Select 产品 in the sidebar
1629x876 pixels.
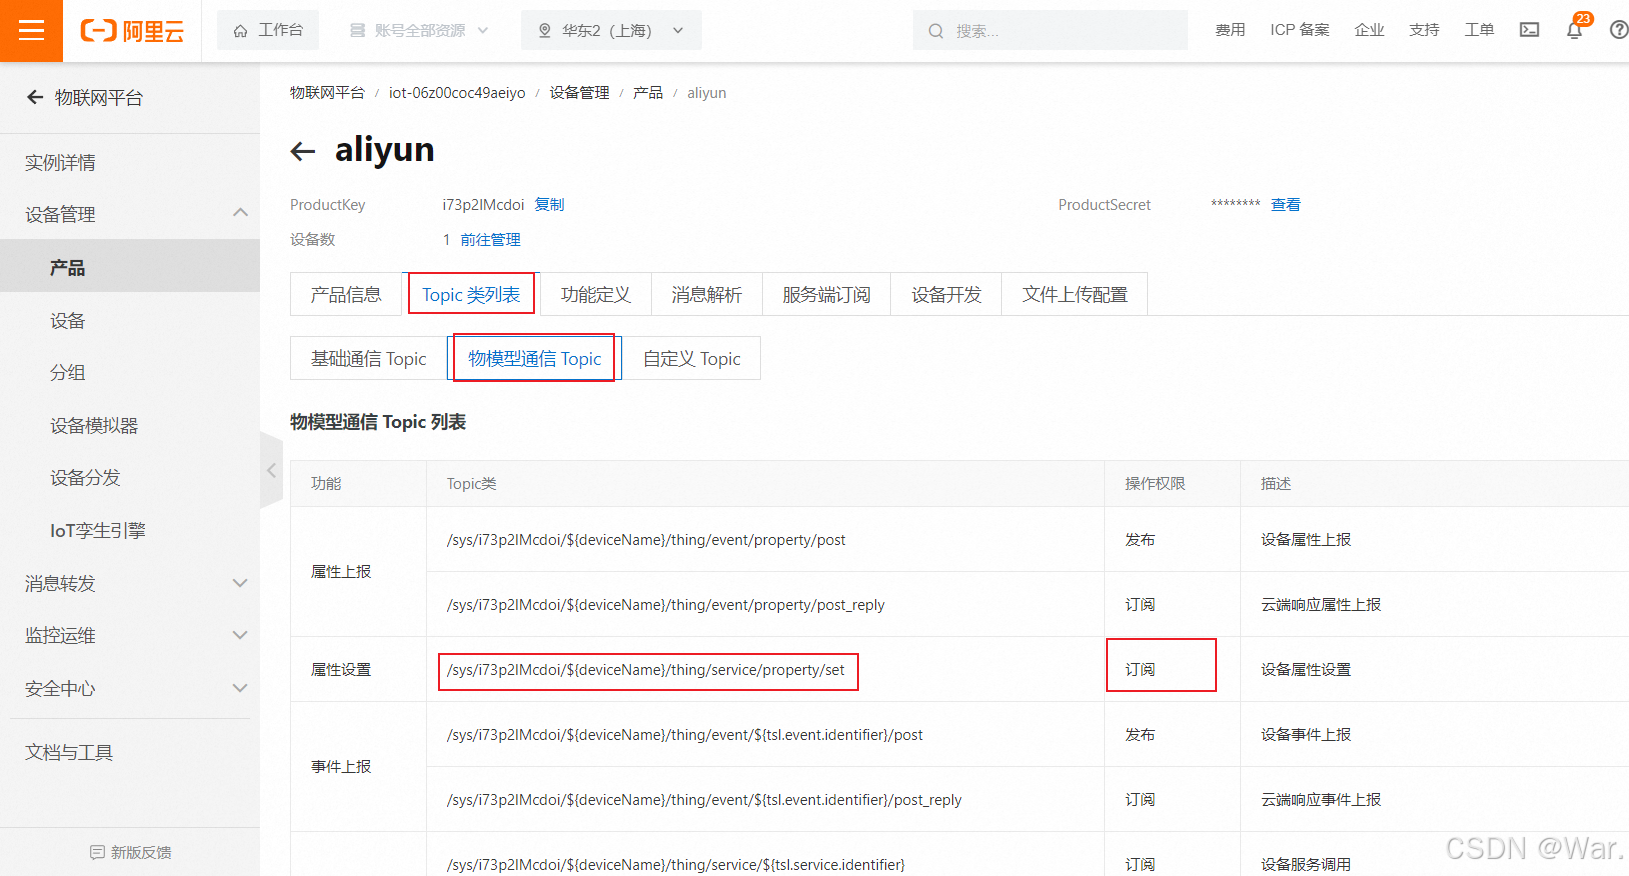(x=130, y=267)
